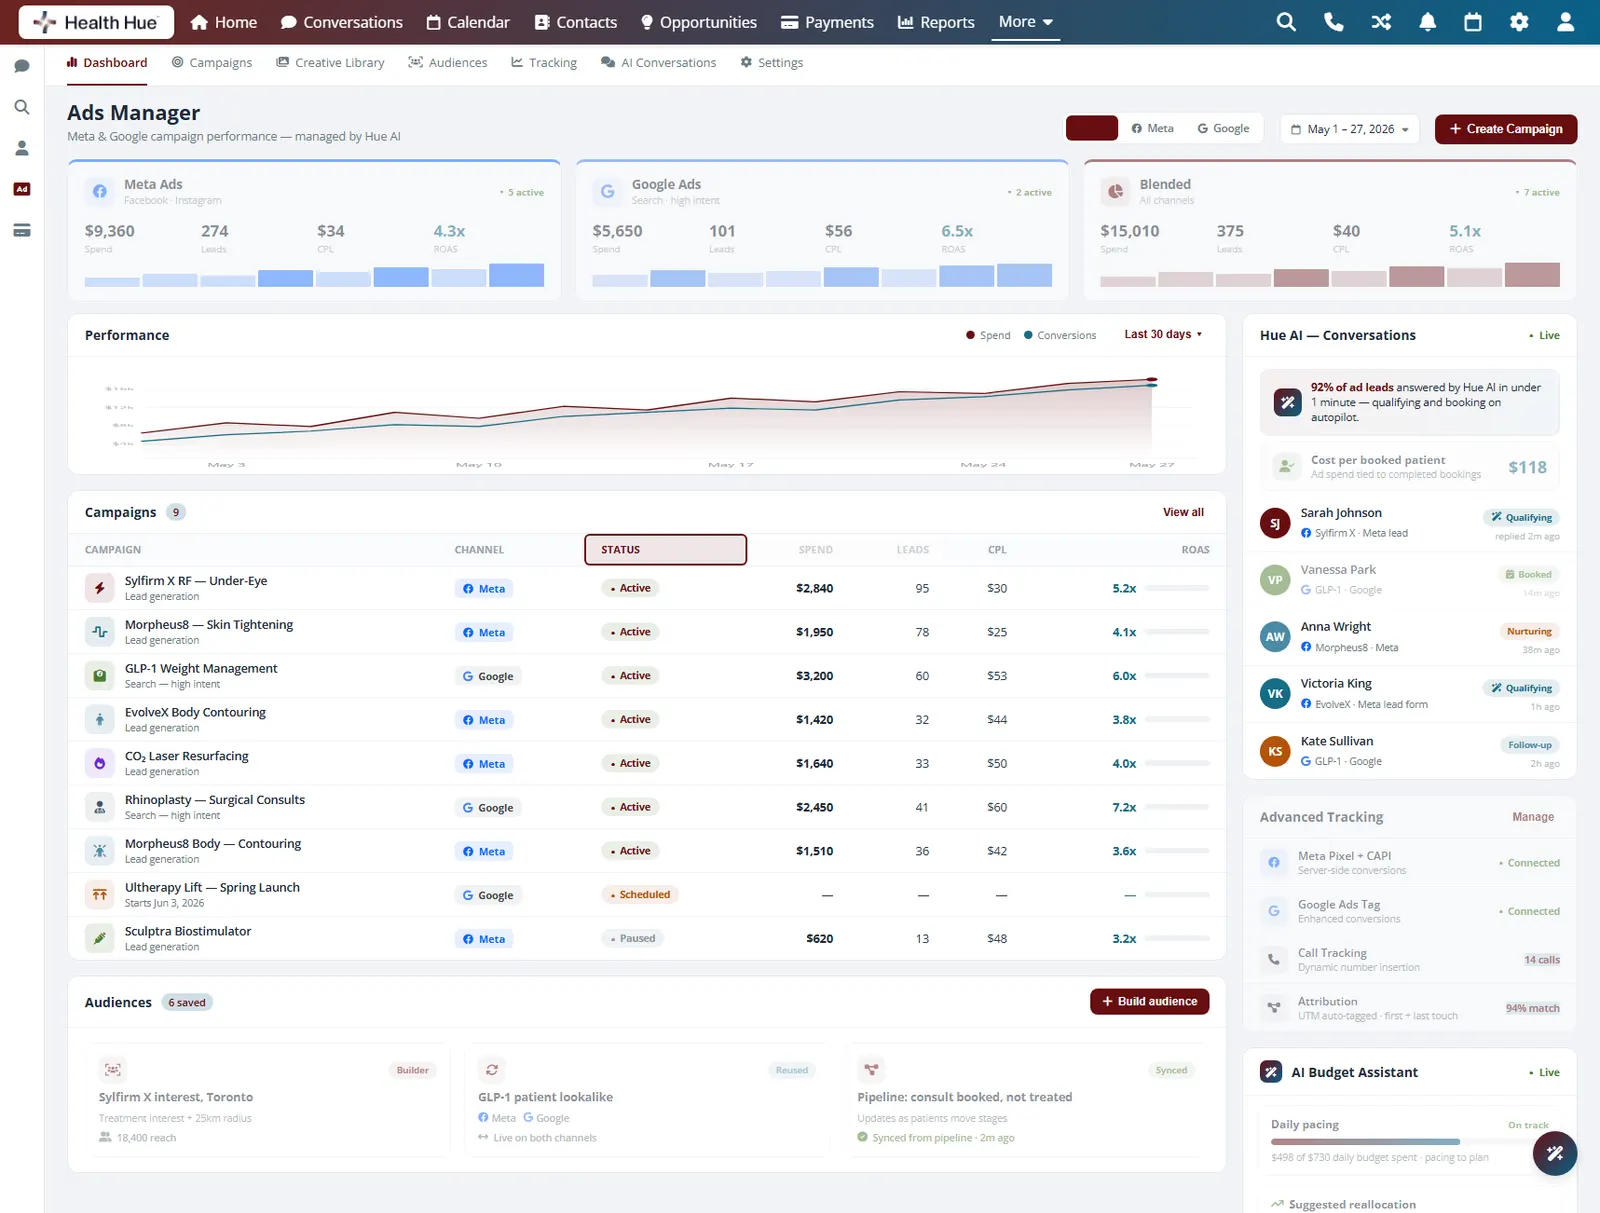Open the settings gear in the top bar
The width and height of the screenshot is (1600, 1213).
[1519, 22]
